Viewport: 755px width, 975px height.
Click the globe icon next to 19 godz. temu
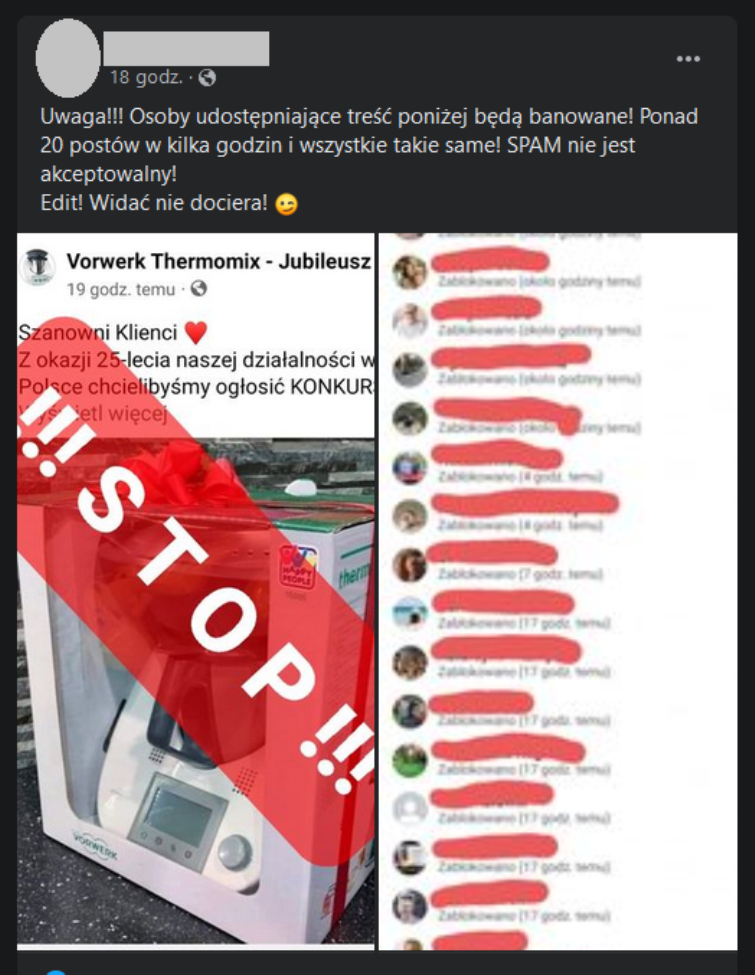pyautogui.click(x=199, y=289)
